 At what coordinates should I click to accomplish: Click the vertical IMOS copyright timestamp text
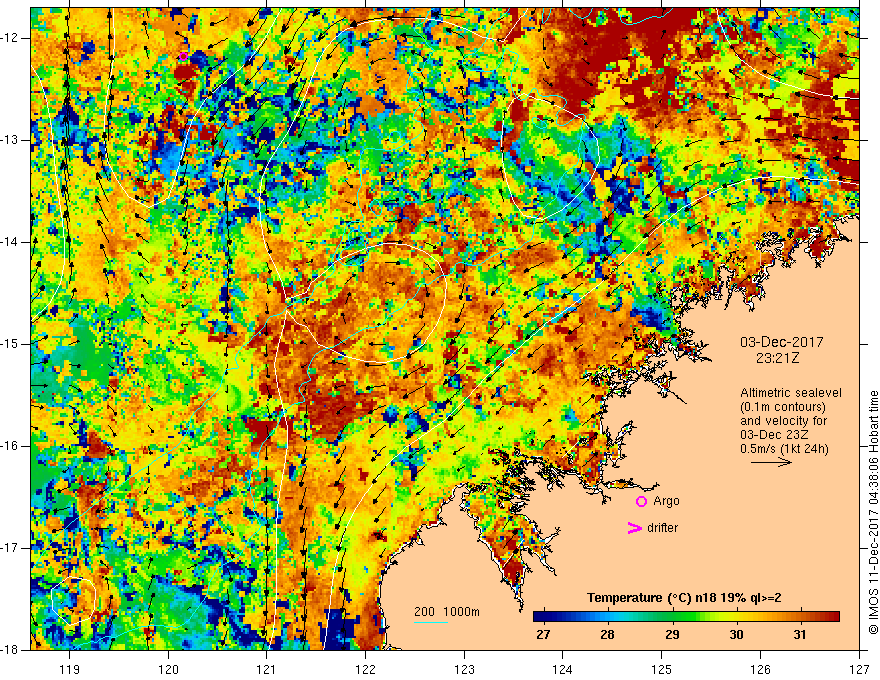coord(873,512)
